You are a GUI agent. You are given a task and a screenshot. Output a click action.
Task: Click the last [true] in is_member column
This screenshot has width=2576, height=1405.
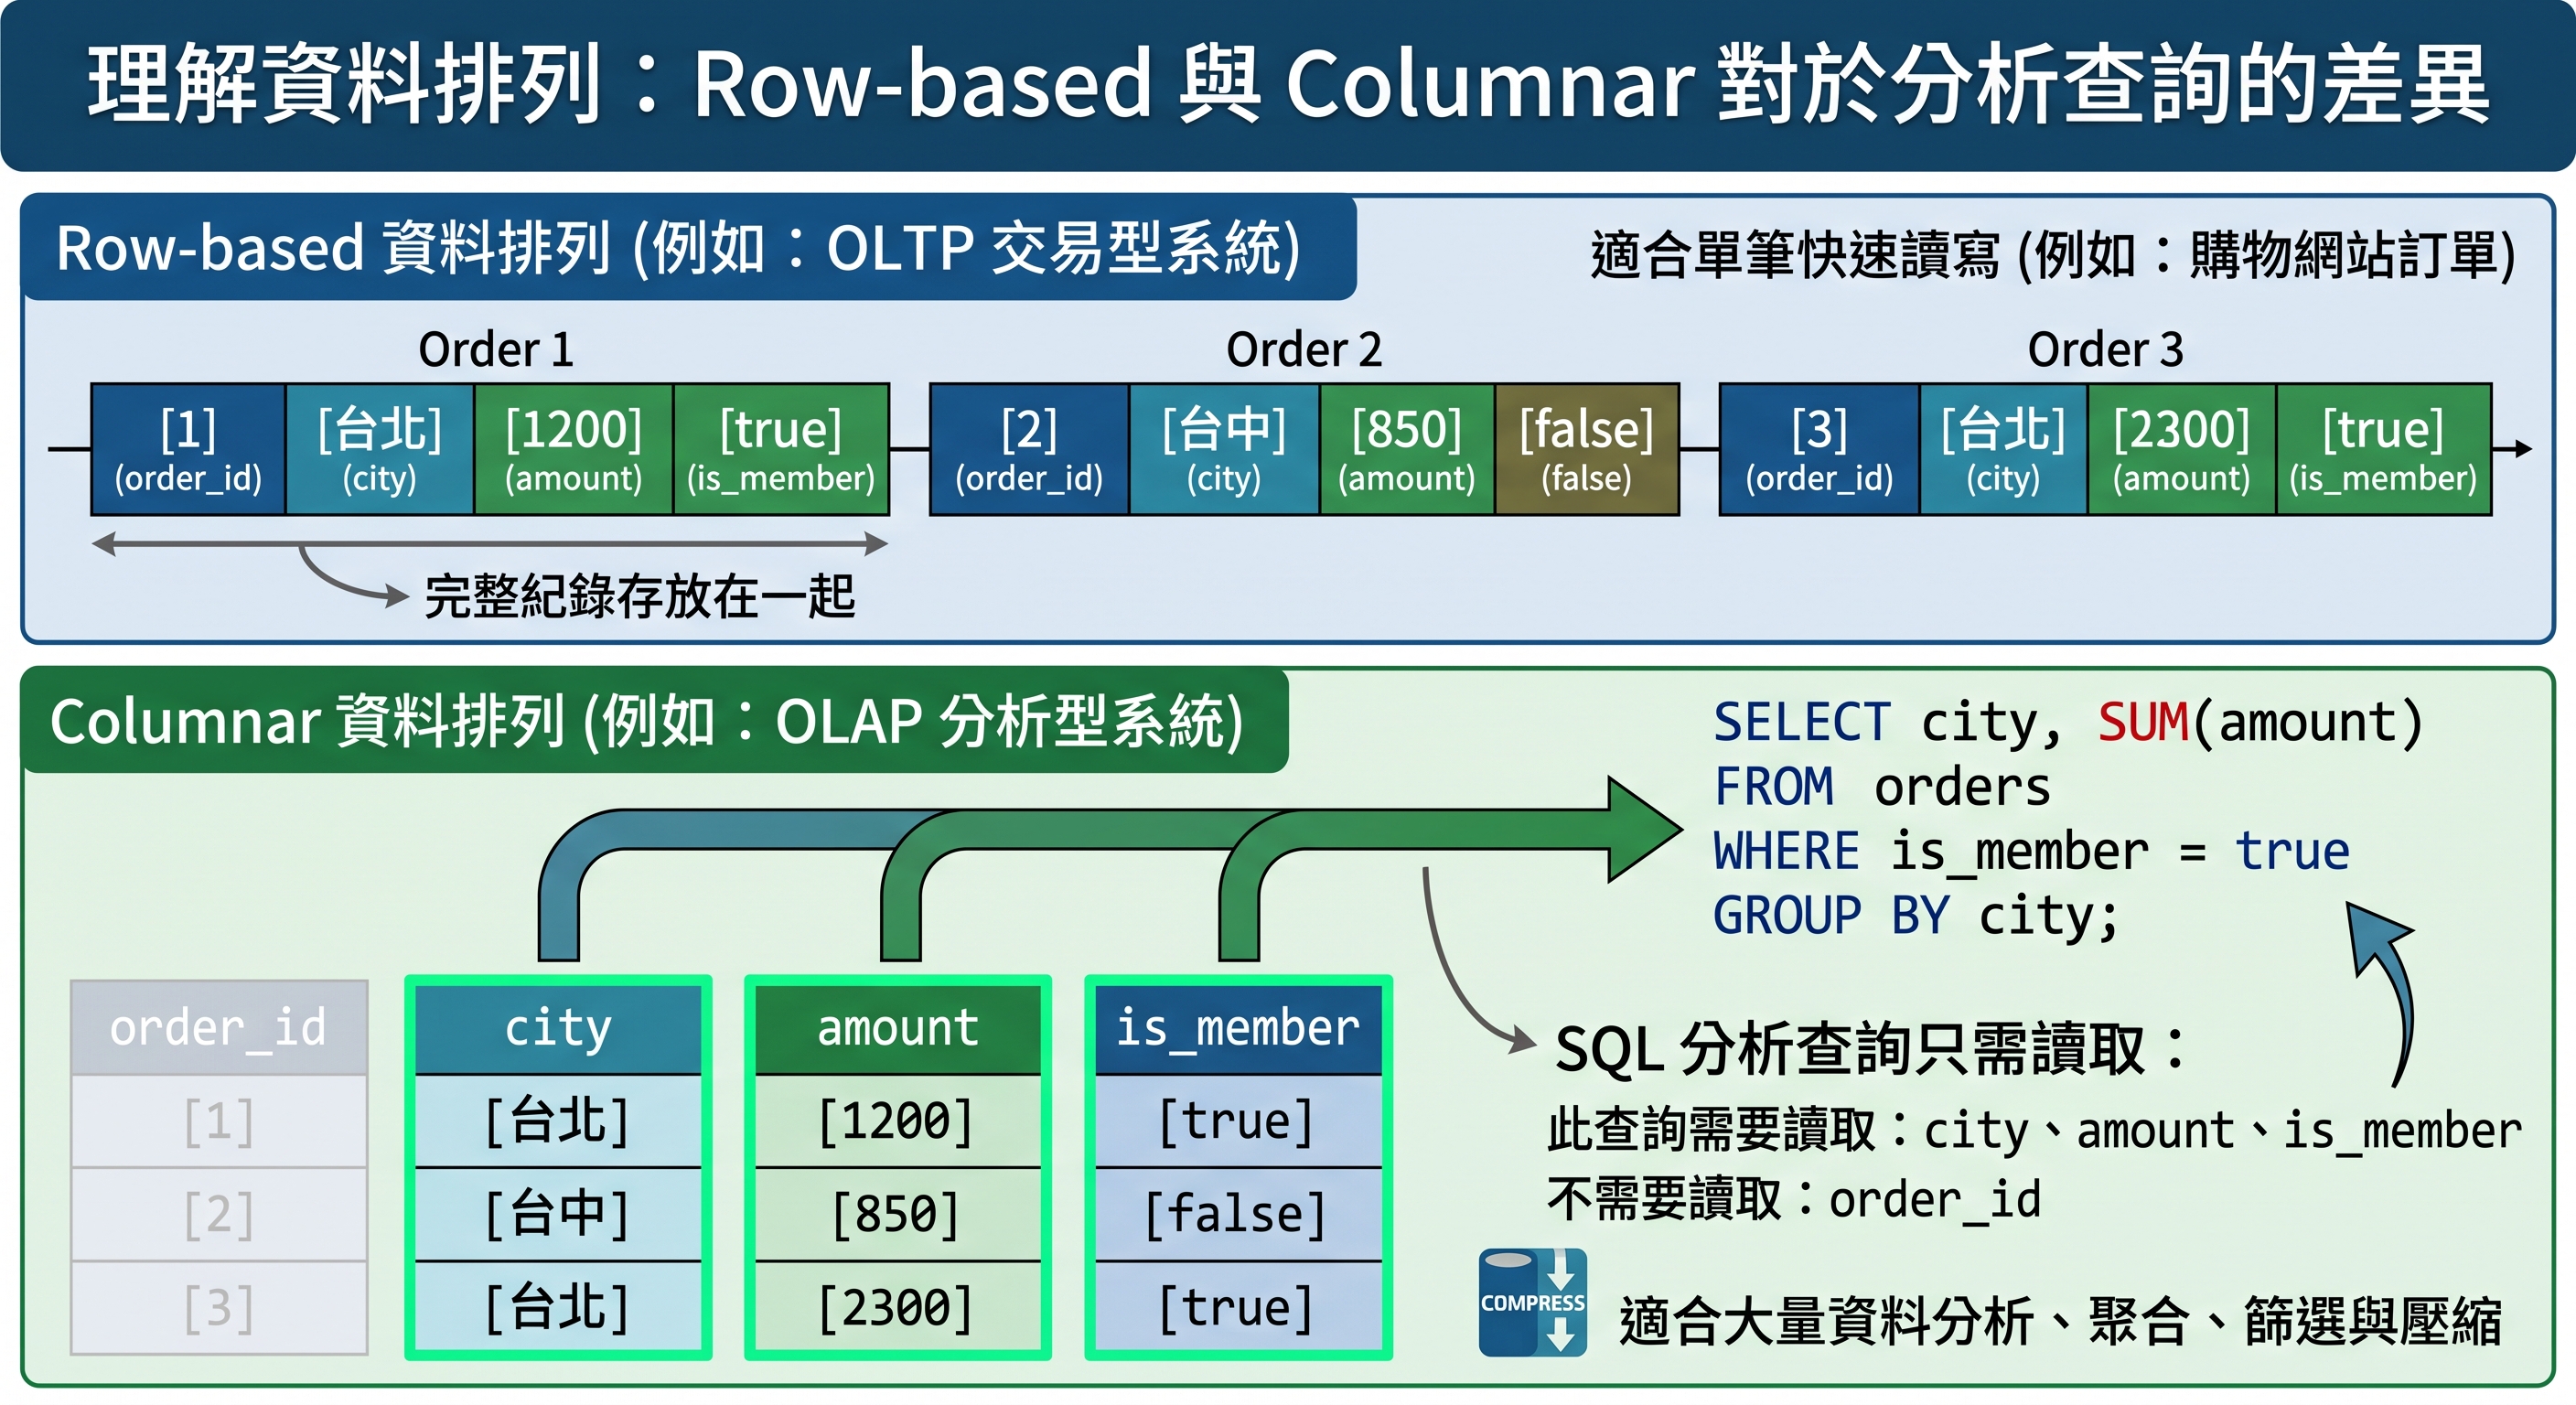pyautogui.click(x=1238, y=1307)
